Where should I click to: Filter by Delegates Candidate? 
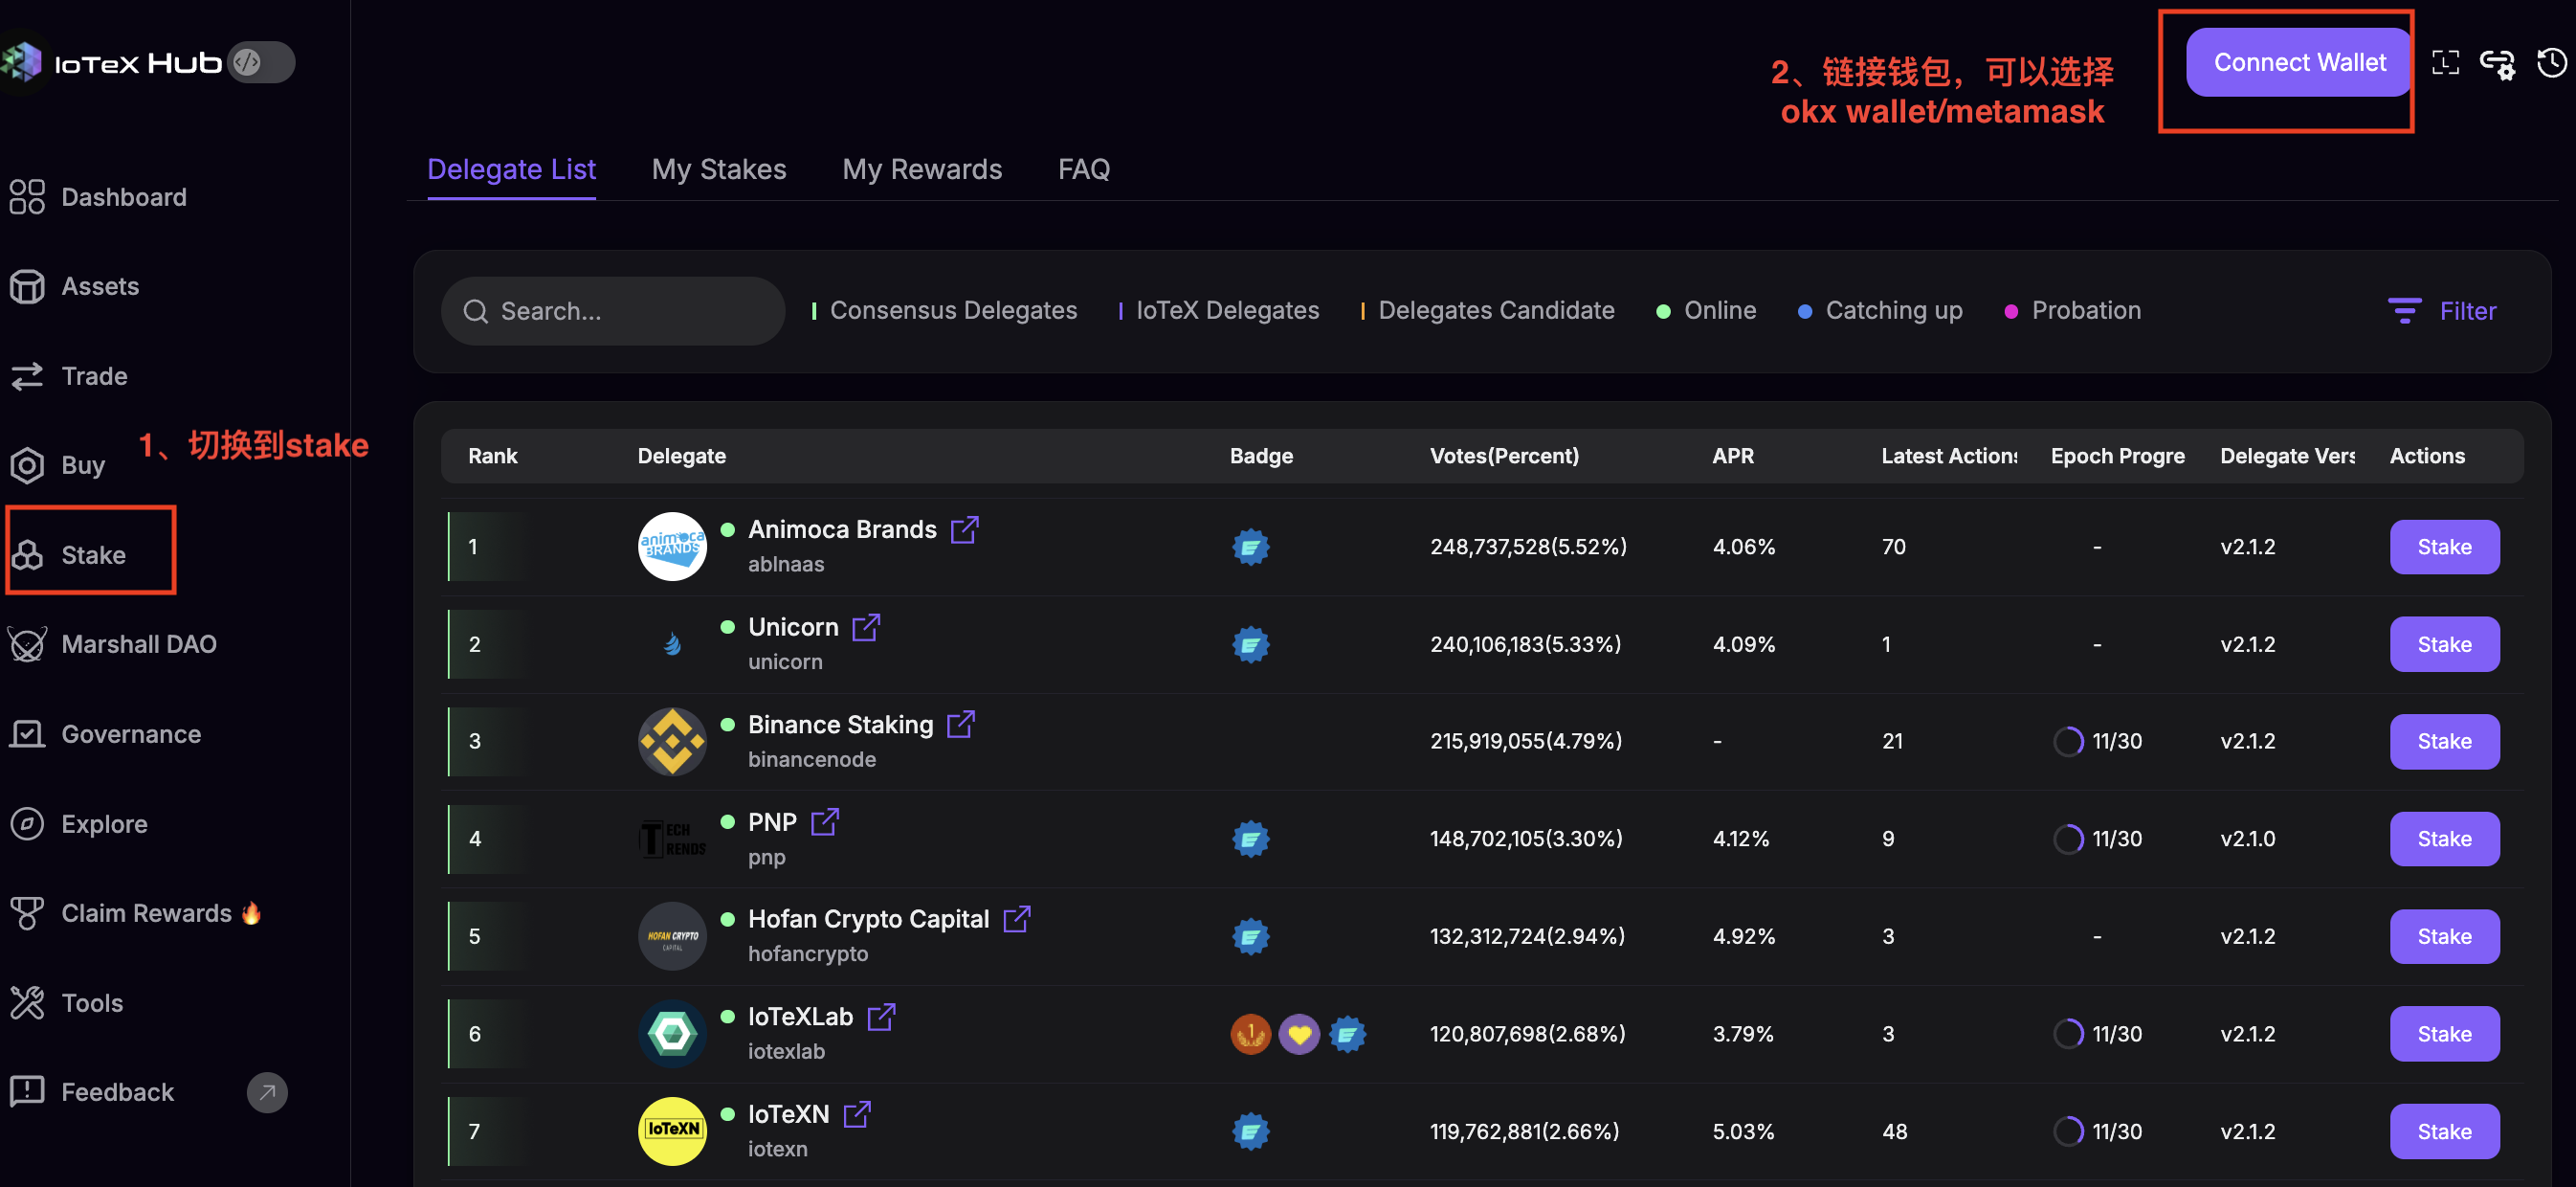[x=1488, y=311]
